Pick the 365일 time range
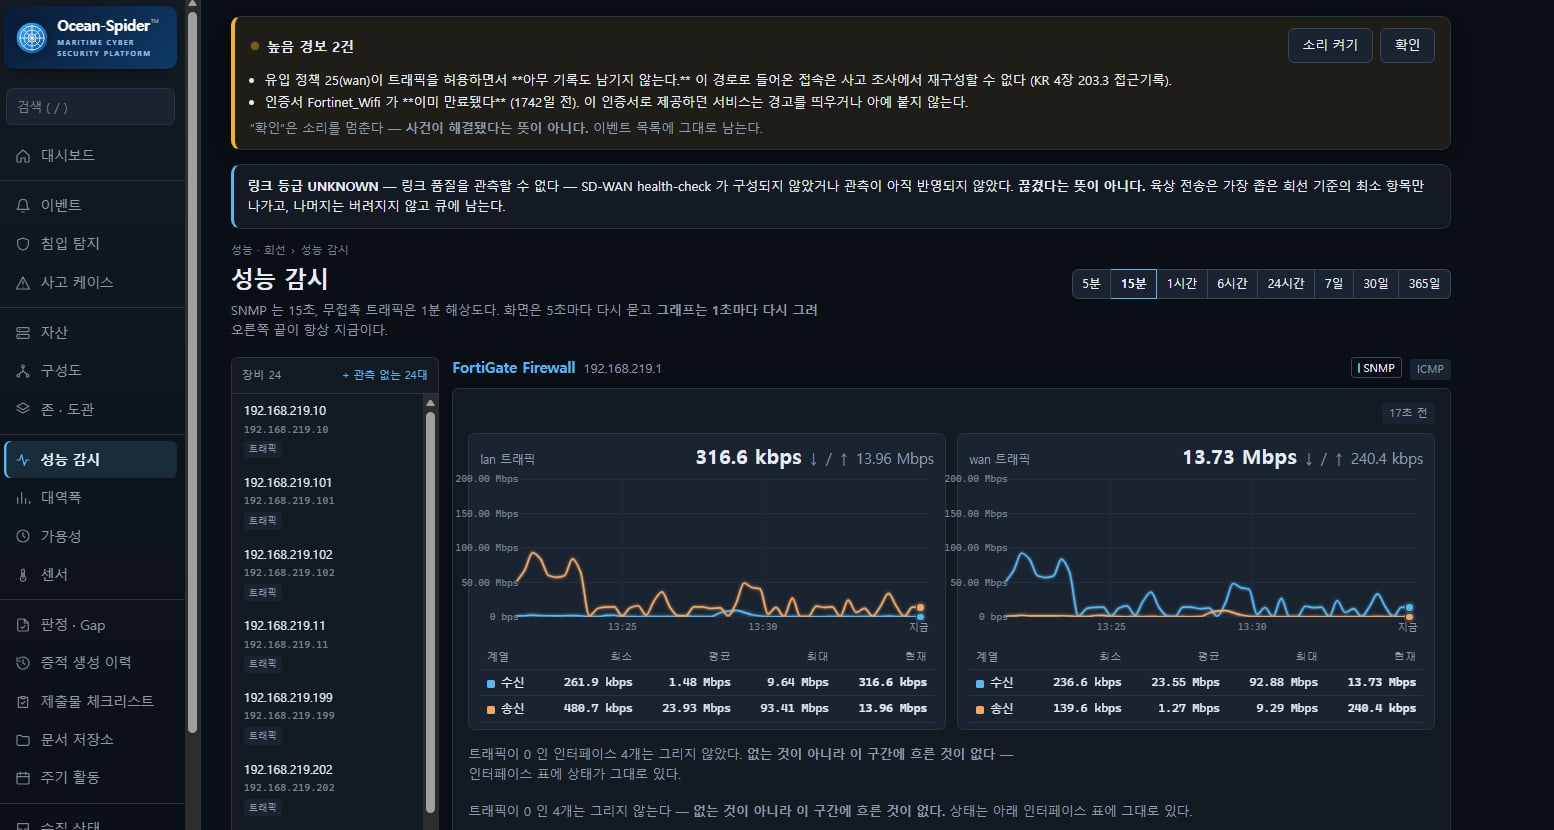The width and height of the screenshot is (1554, 830). click(x=1424, y=284)
